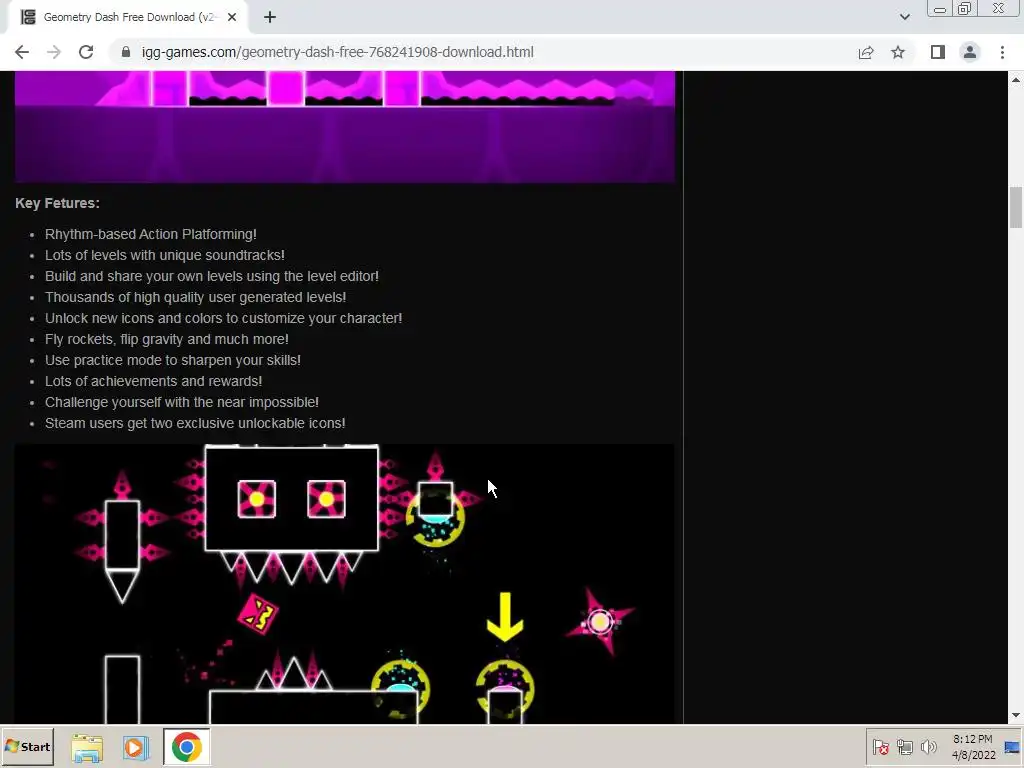Click scrollbar down arrow
This screenshot has width=1024, height=768.
point(1016,716)
